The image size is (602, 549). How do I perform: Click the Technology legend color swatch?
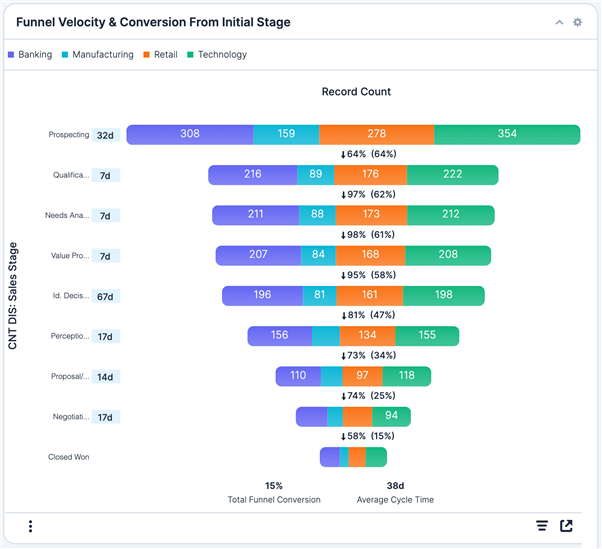190,55
